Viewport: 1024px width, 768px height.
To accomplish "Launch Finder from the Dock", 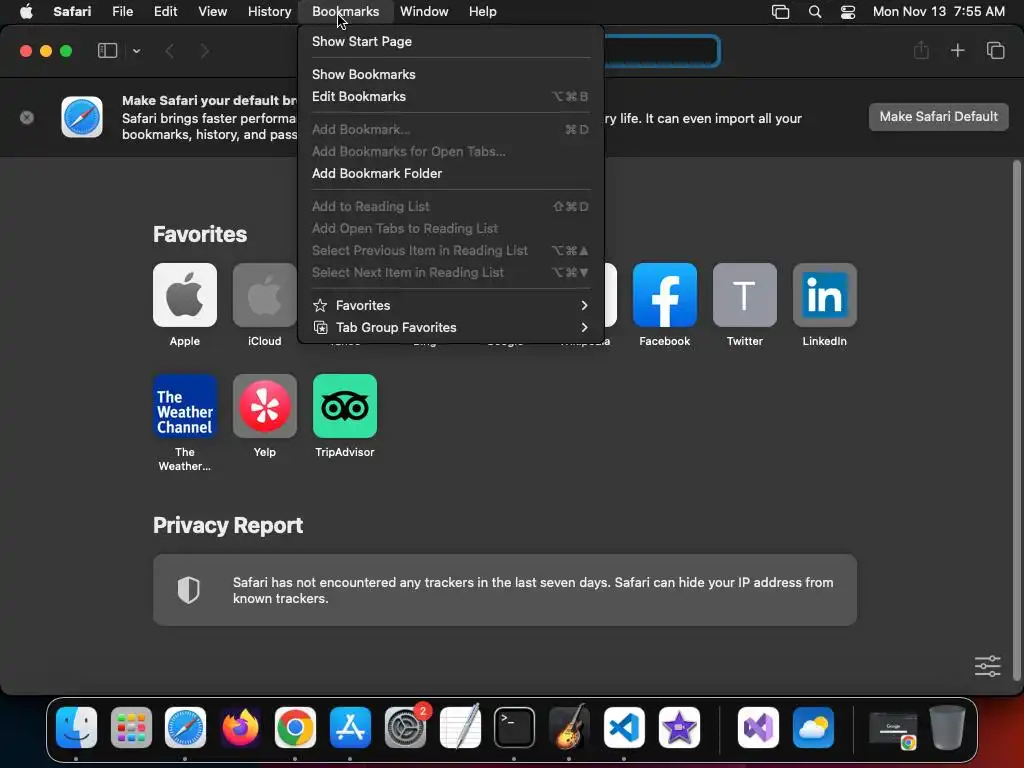I will coord(76,728).
